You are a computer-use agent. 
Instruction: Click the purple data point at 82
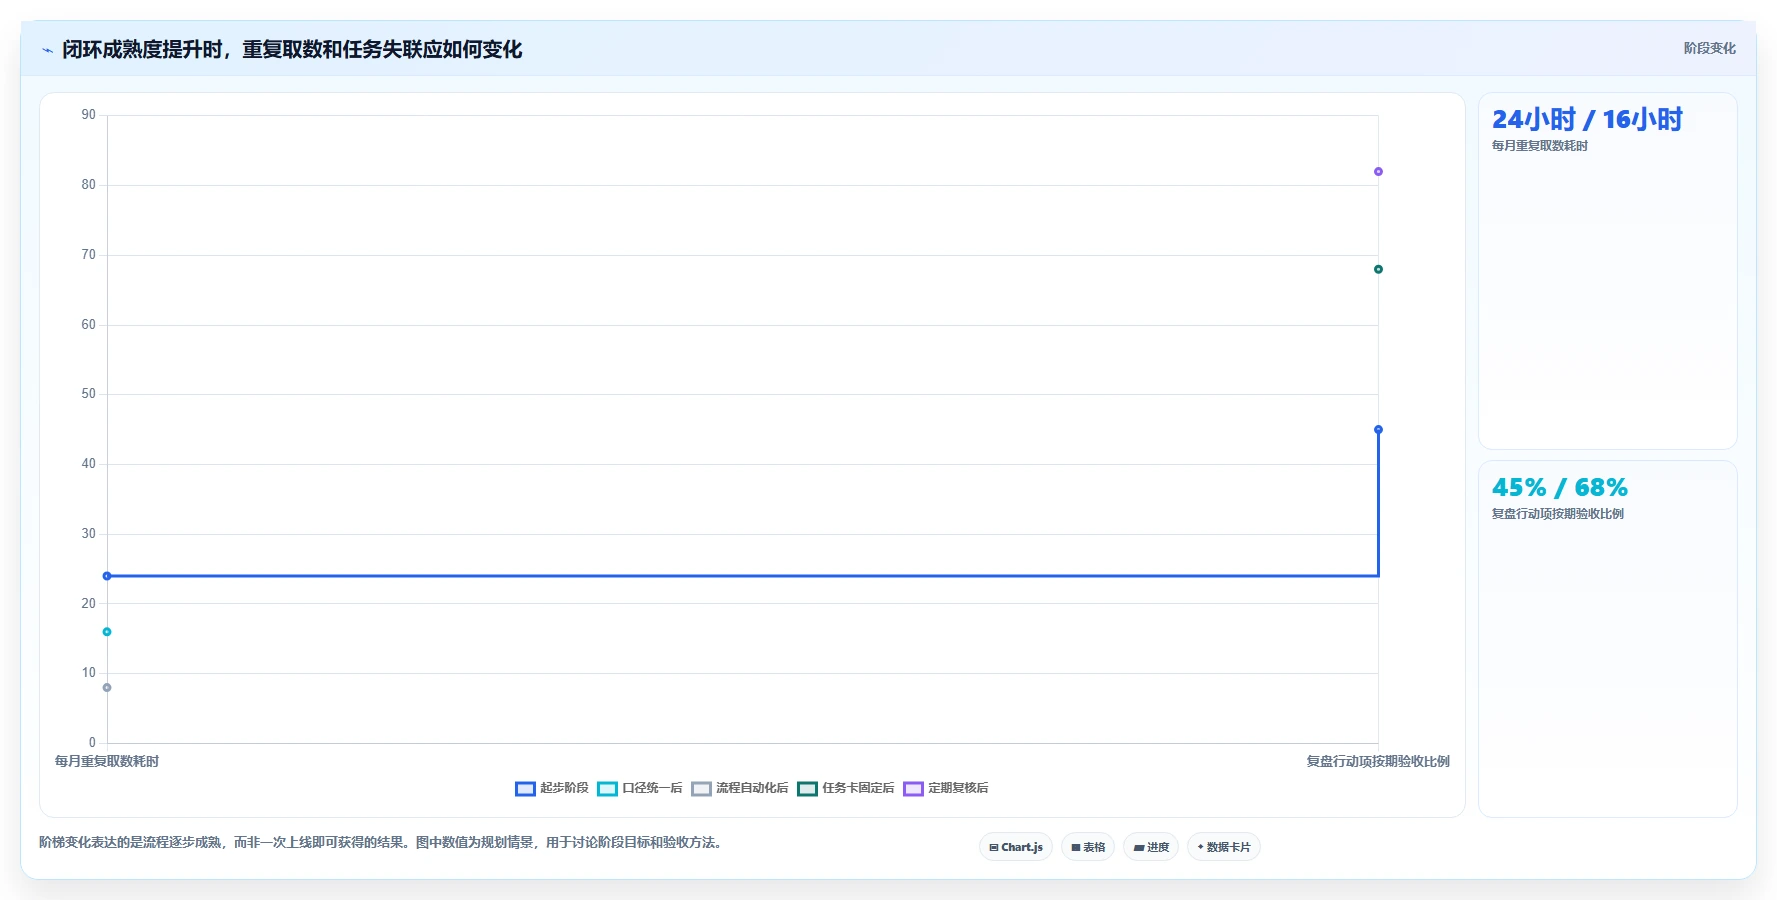[x=1378, y=172]
